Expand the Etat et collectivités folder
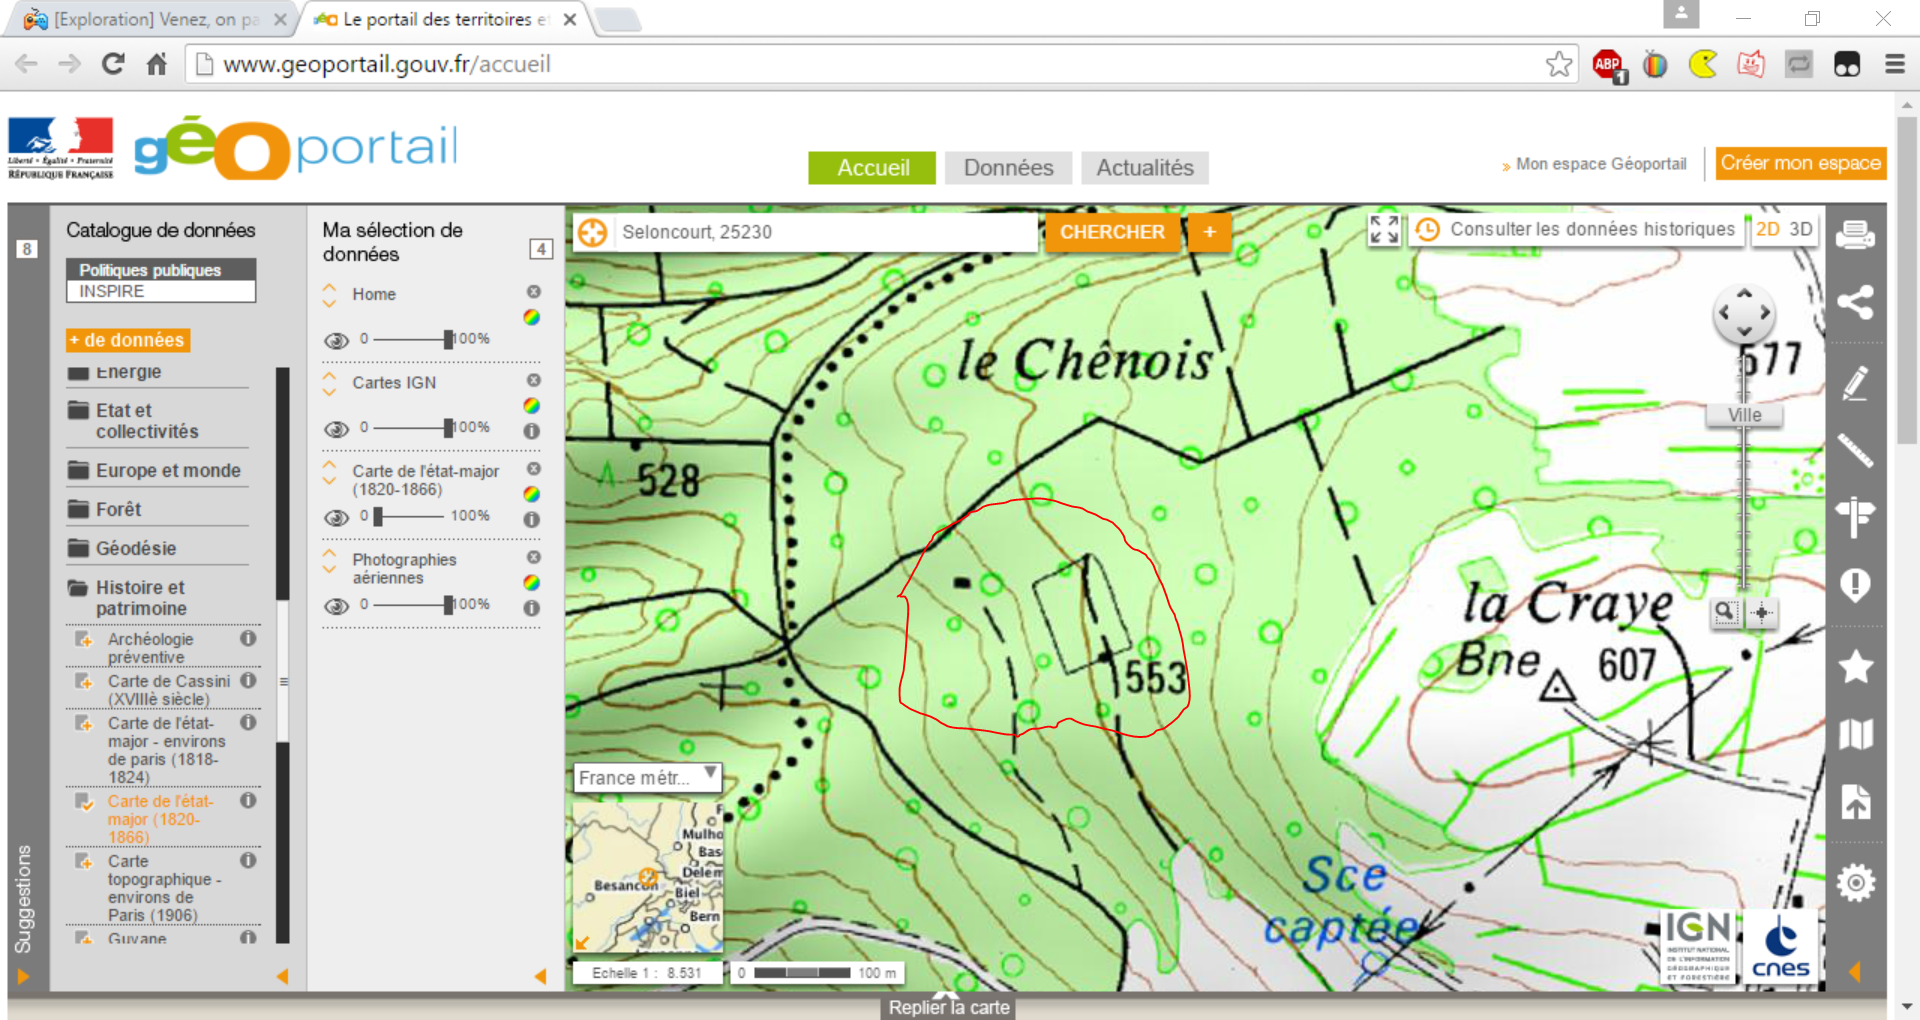Screen dimensions: 1920x1020 coord(156,421)
